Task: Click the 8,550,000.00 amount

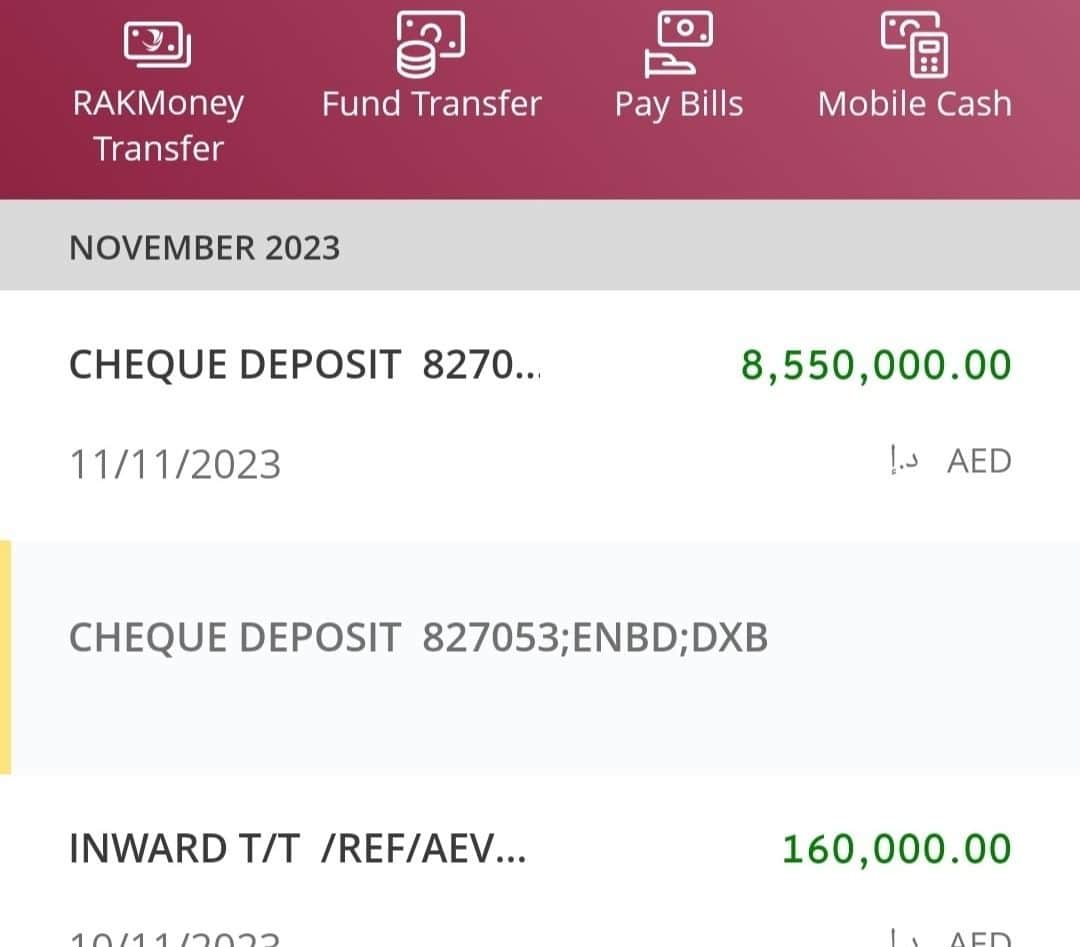Action: pyautogui.click(x=876, y=365)
